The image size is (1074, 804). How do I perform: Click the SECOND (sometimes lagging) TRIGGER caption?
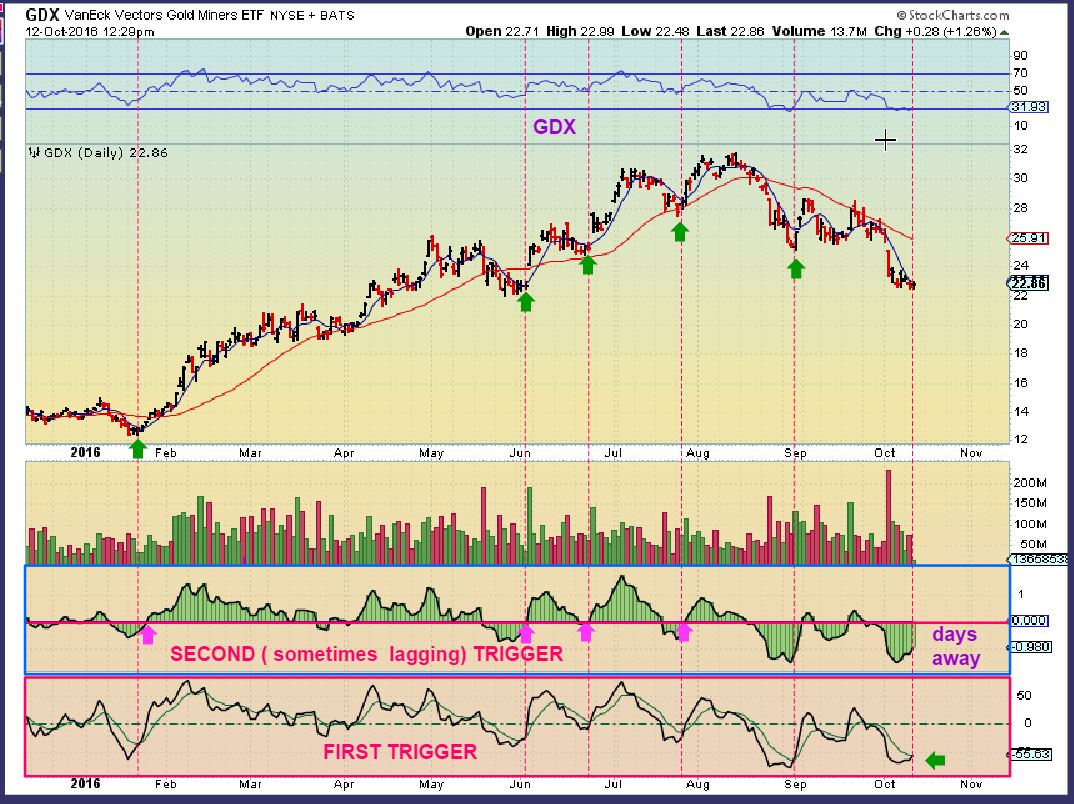[366, 654]
